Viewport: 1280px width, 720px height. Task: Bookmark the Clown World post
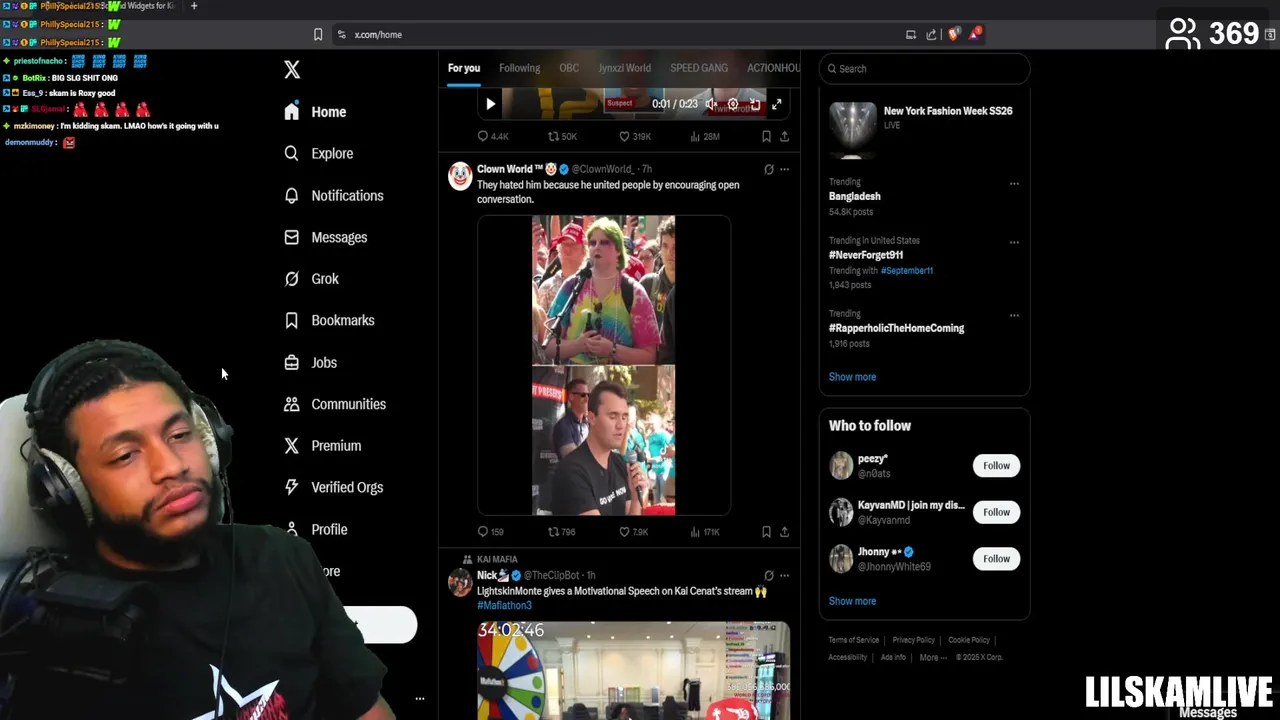point(766,532)
